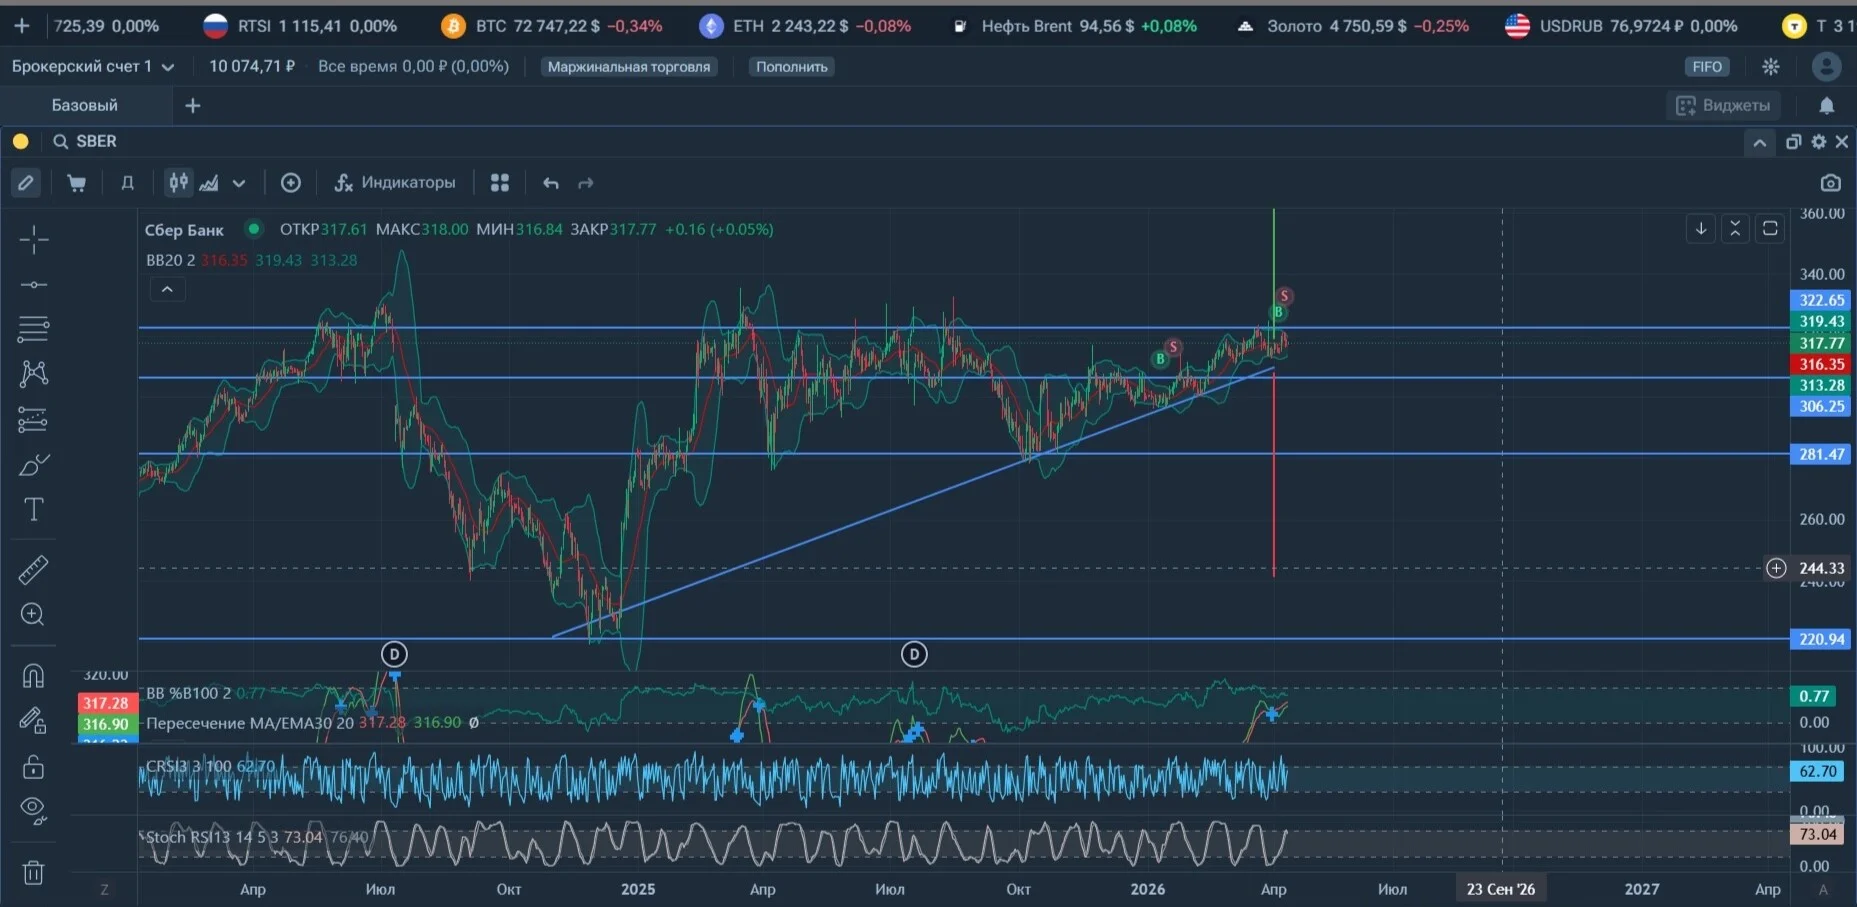Toggle the lock all drawings padlock
Viewport: 1857px width, 907px height.
[33, 767]
